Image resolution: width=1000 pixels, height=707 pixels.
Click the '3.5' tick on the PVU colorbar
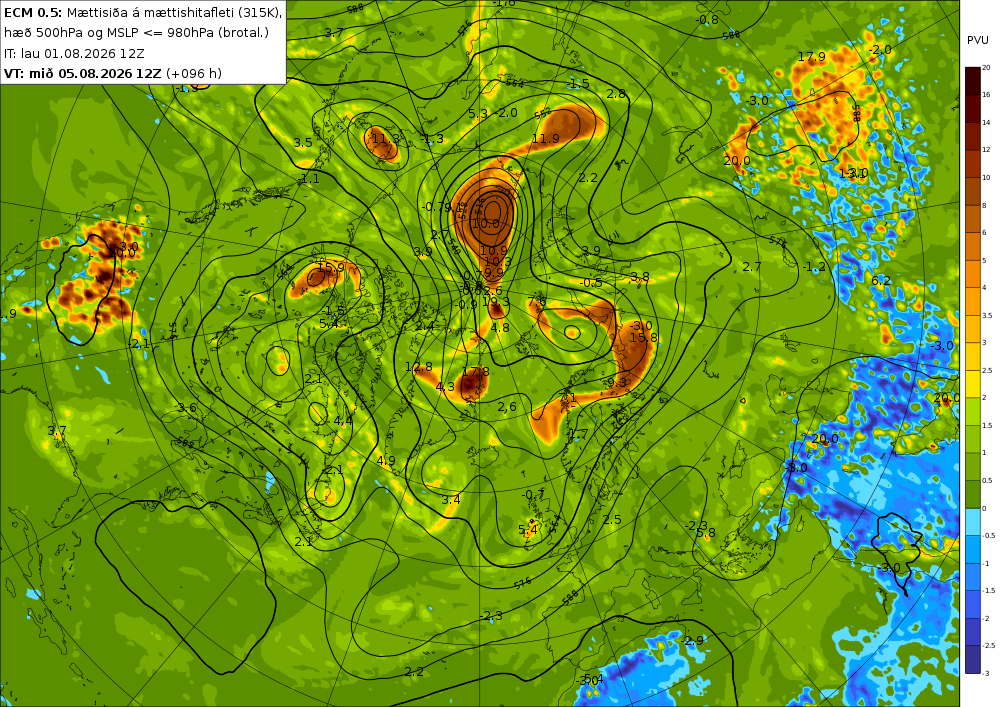pos(987,315)
